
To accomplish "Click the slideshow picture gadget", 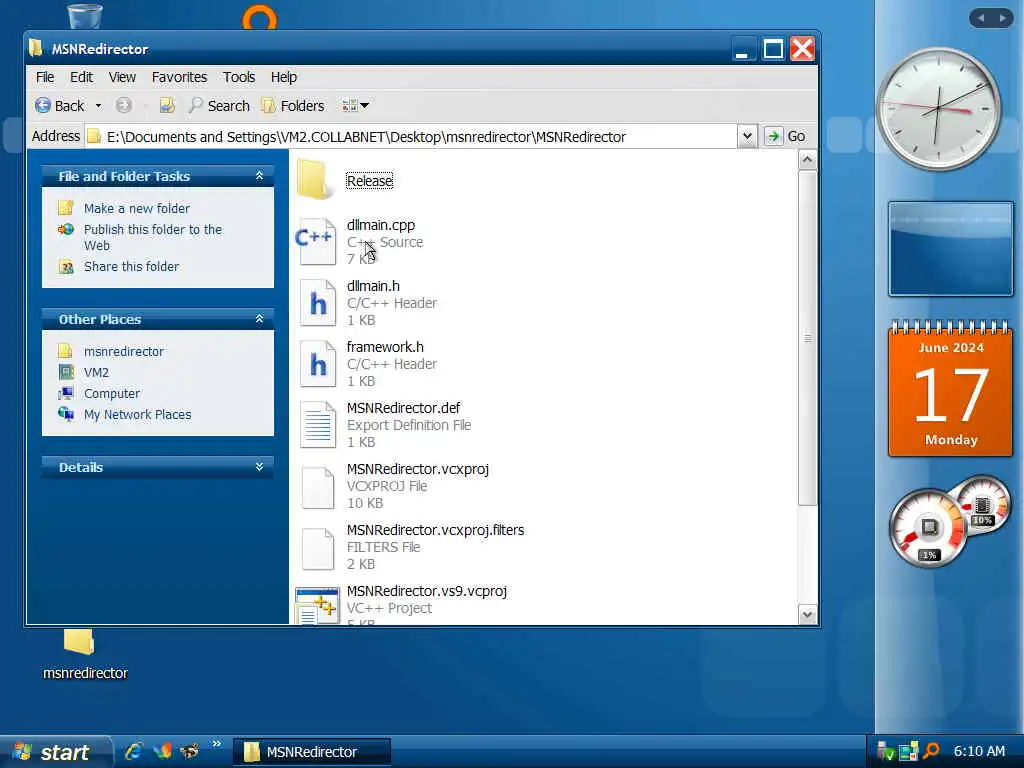I will (950, 249).
